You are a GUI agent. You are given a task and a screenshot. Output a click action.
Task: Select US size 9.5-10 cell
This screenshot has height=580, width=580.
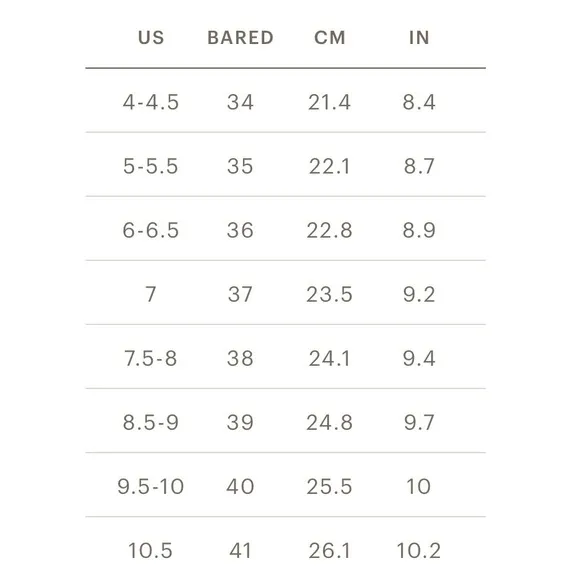coord(151,486)
